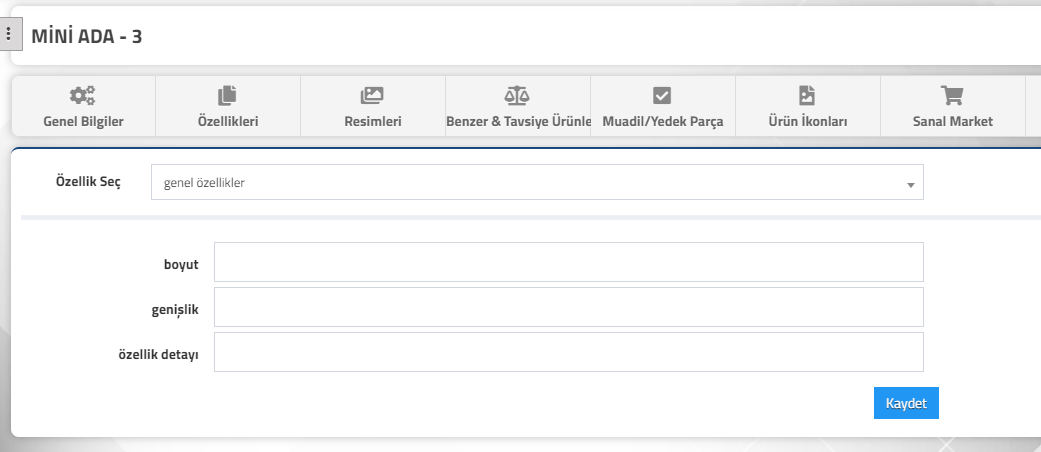
Task: Click the image-file icon above Ürün İkonları
Action: tap(807, 96)
